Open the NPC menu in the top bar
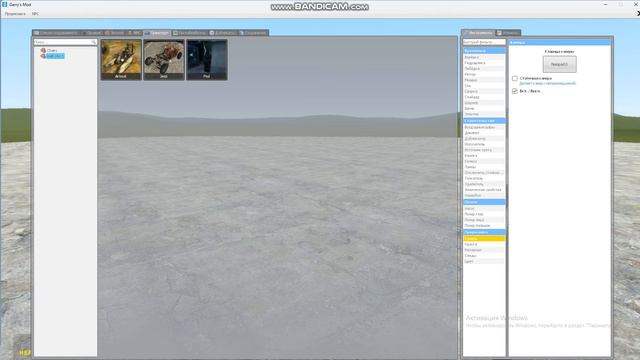 tap(35, 14)
